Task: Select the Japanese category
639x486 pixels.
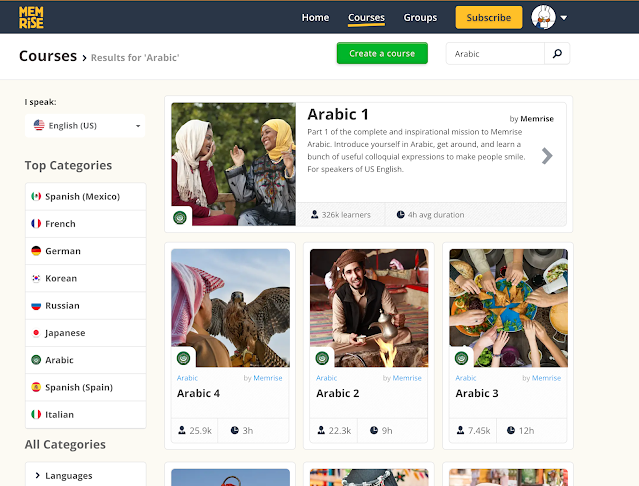Action: tap(86, 333)
